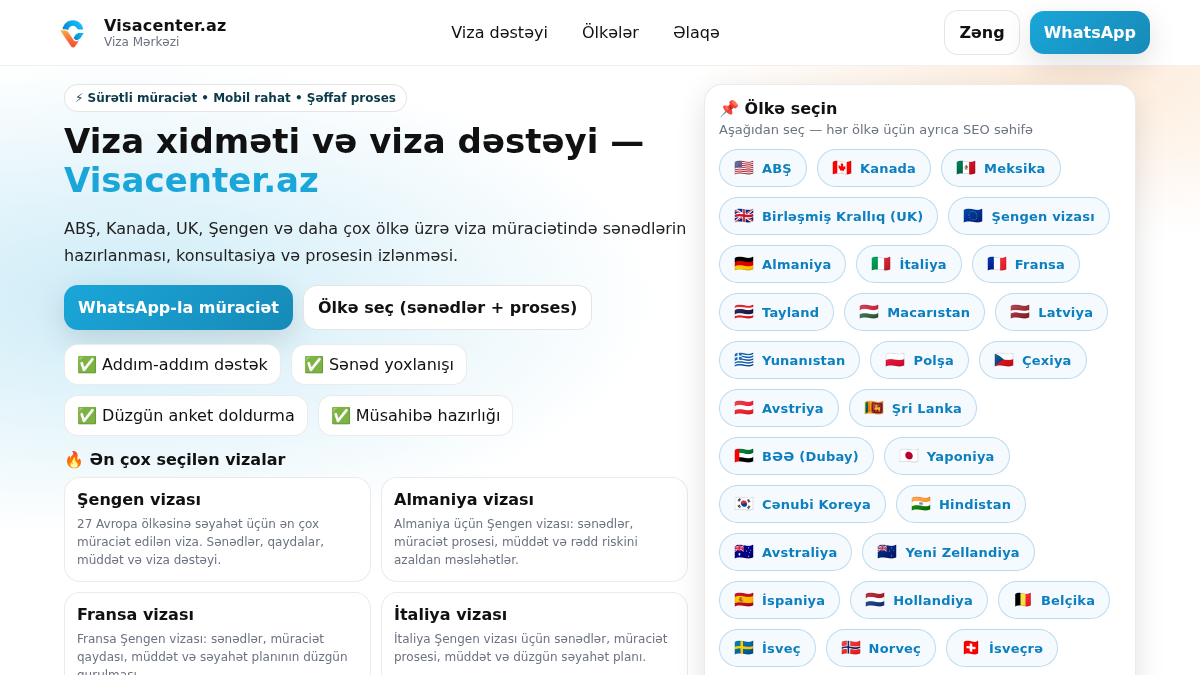
Task: Open the Visacenter.az home link text
Action: coord(165,25)
